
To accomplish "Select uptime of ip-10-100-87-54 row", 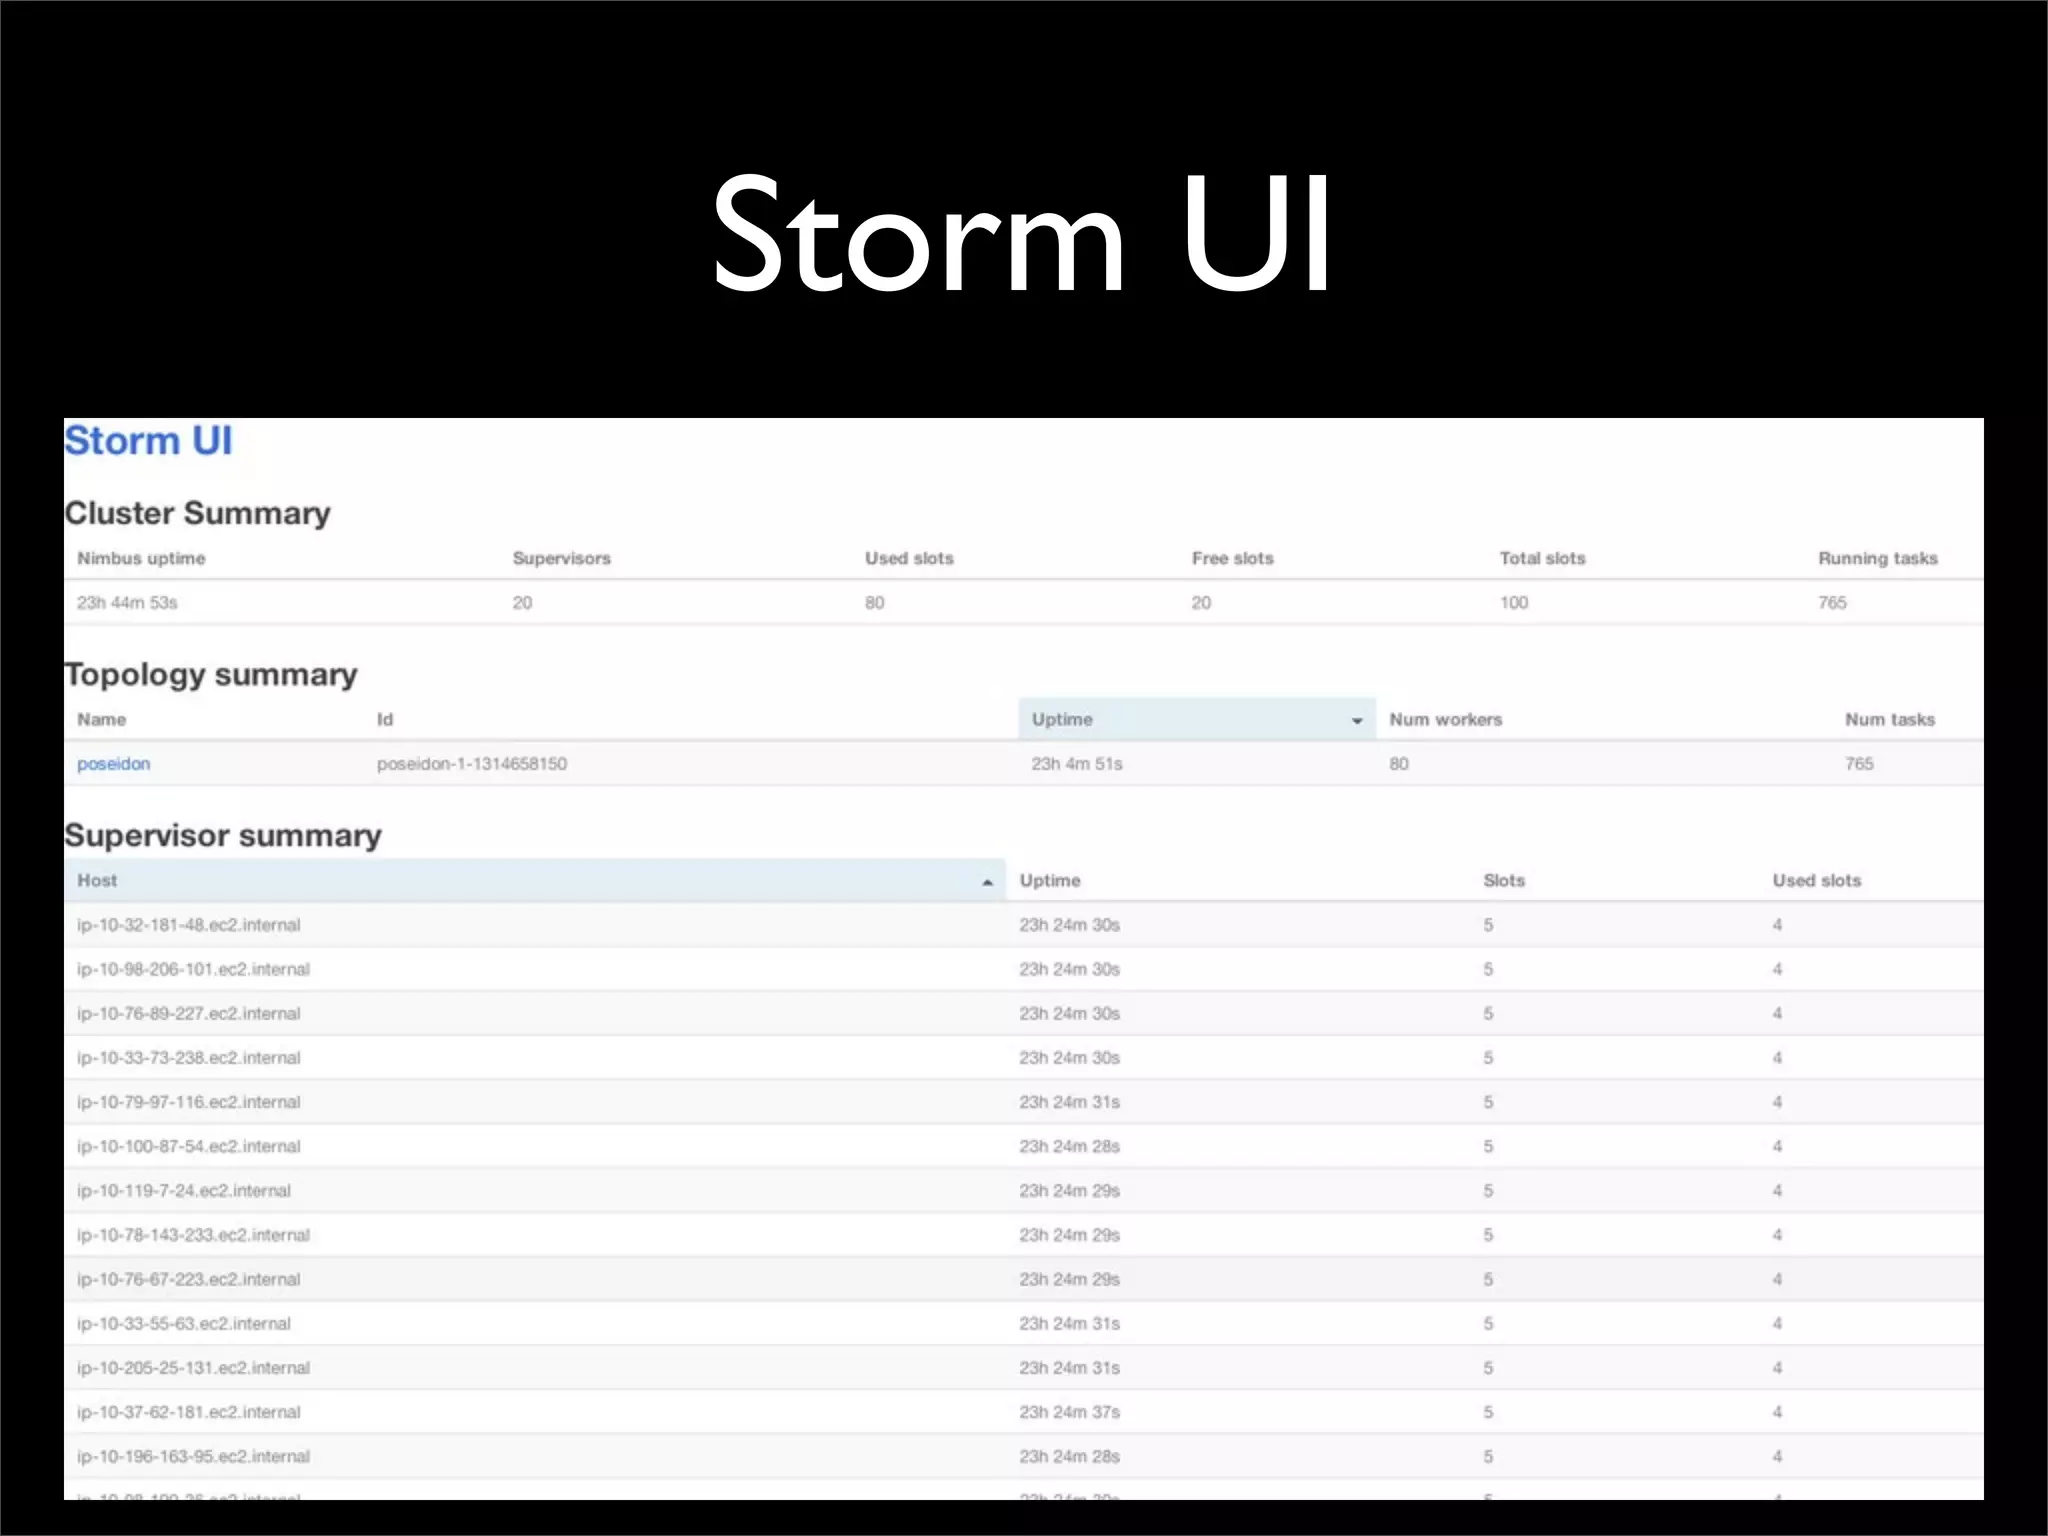I will 1069,1146.
